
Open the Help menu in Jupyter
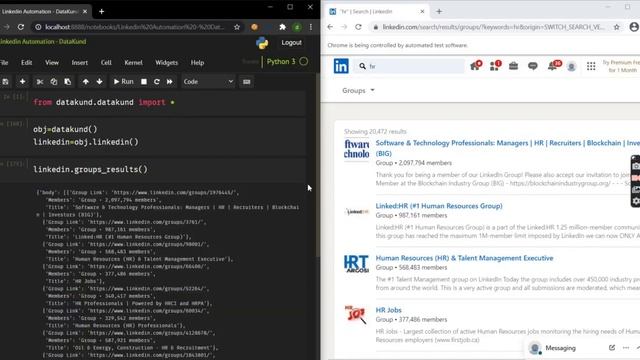click(x=197, y=62)
